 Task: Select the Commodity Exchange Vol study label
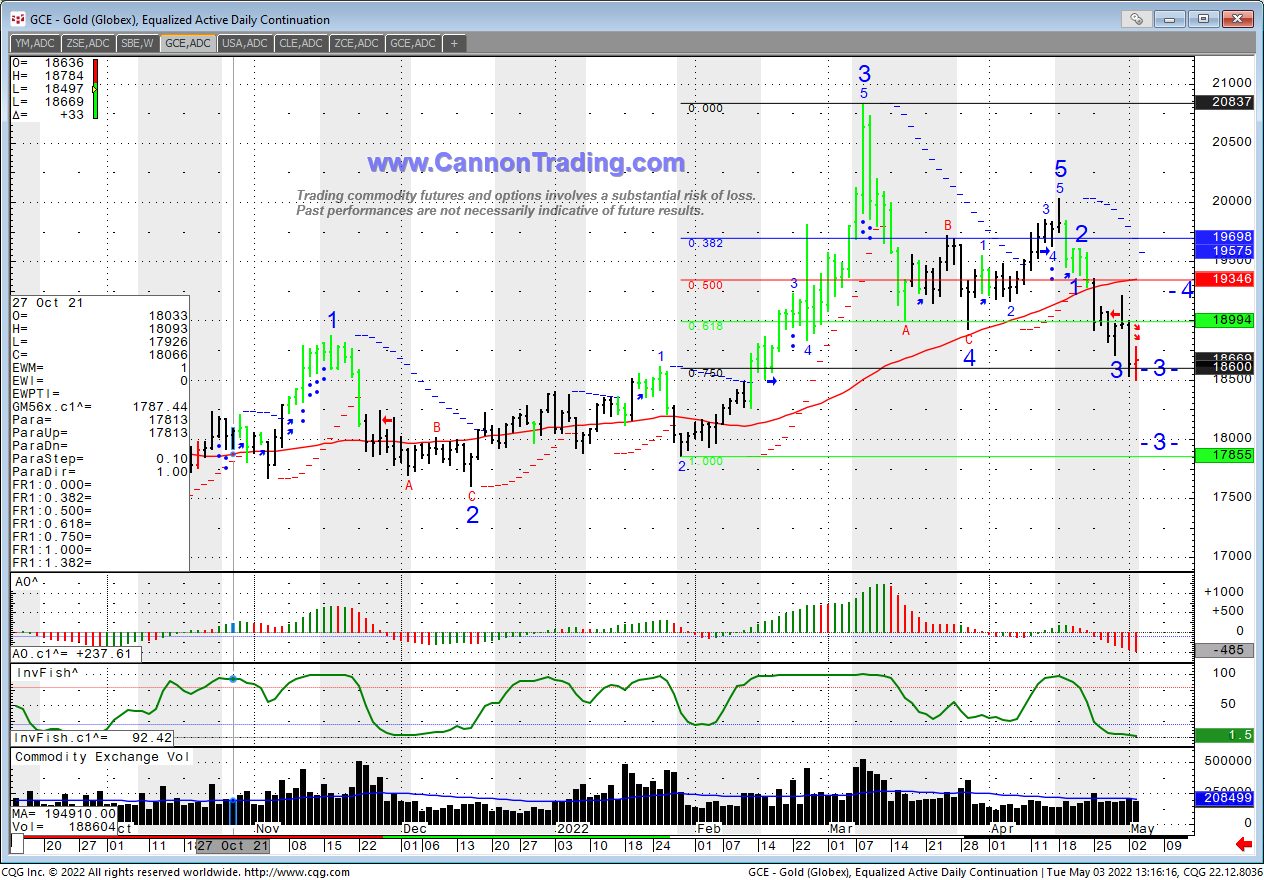(101, 757)
